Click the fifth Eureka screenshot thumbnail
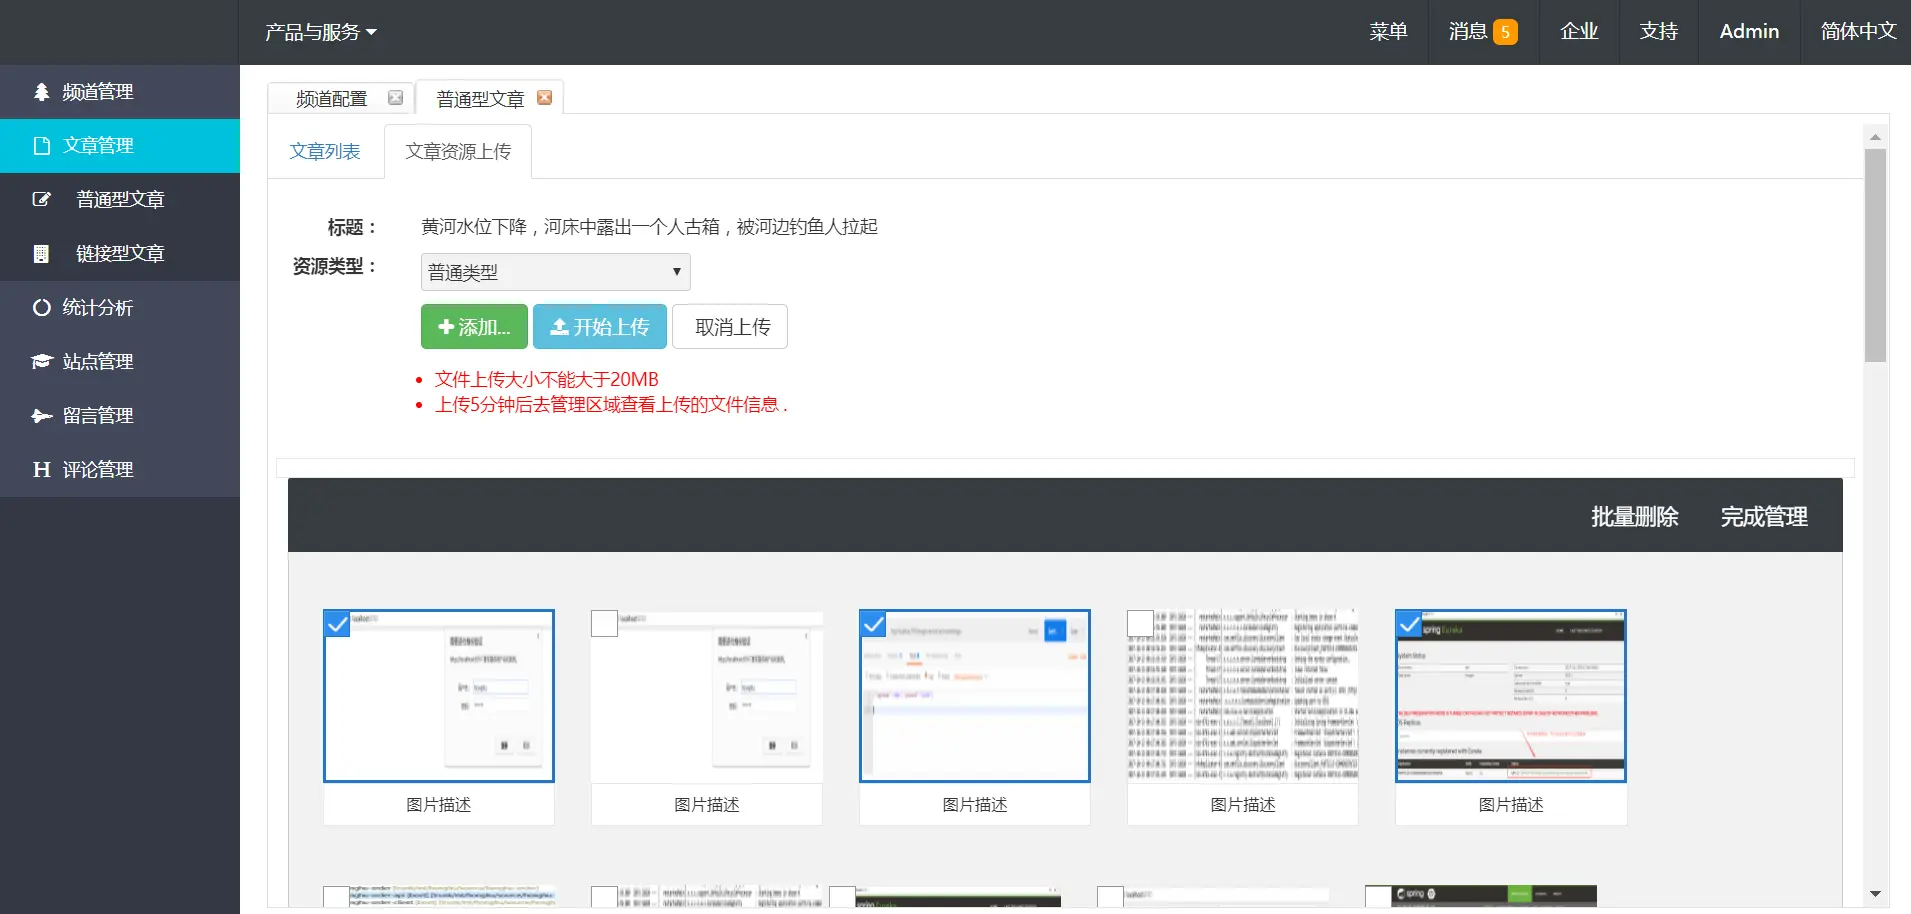This screenshot has height=914, width=1911. (1510, 696)
